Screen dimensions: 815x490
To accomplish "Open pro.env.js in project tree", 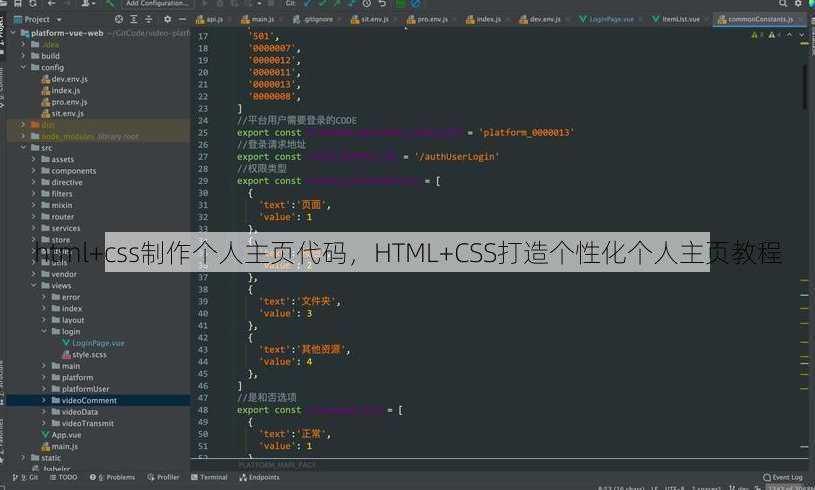I will pos(64,102).
